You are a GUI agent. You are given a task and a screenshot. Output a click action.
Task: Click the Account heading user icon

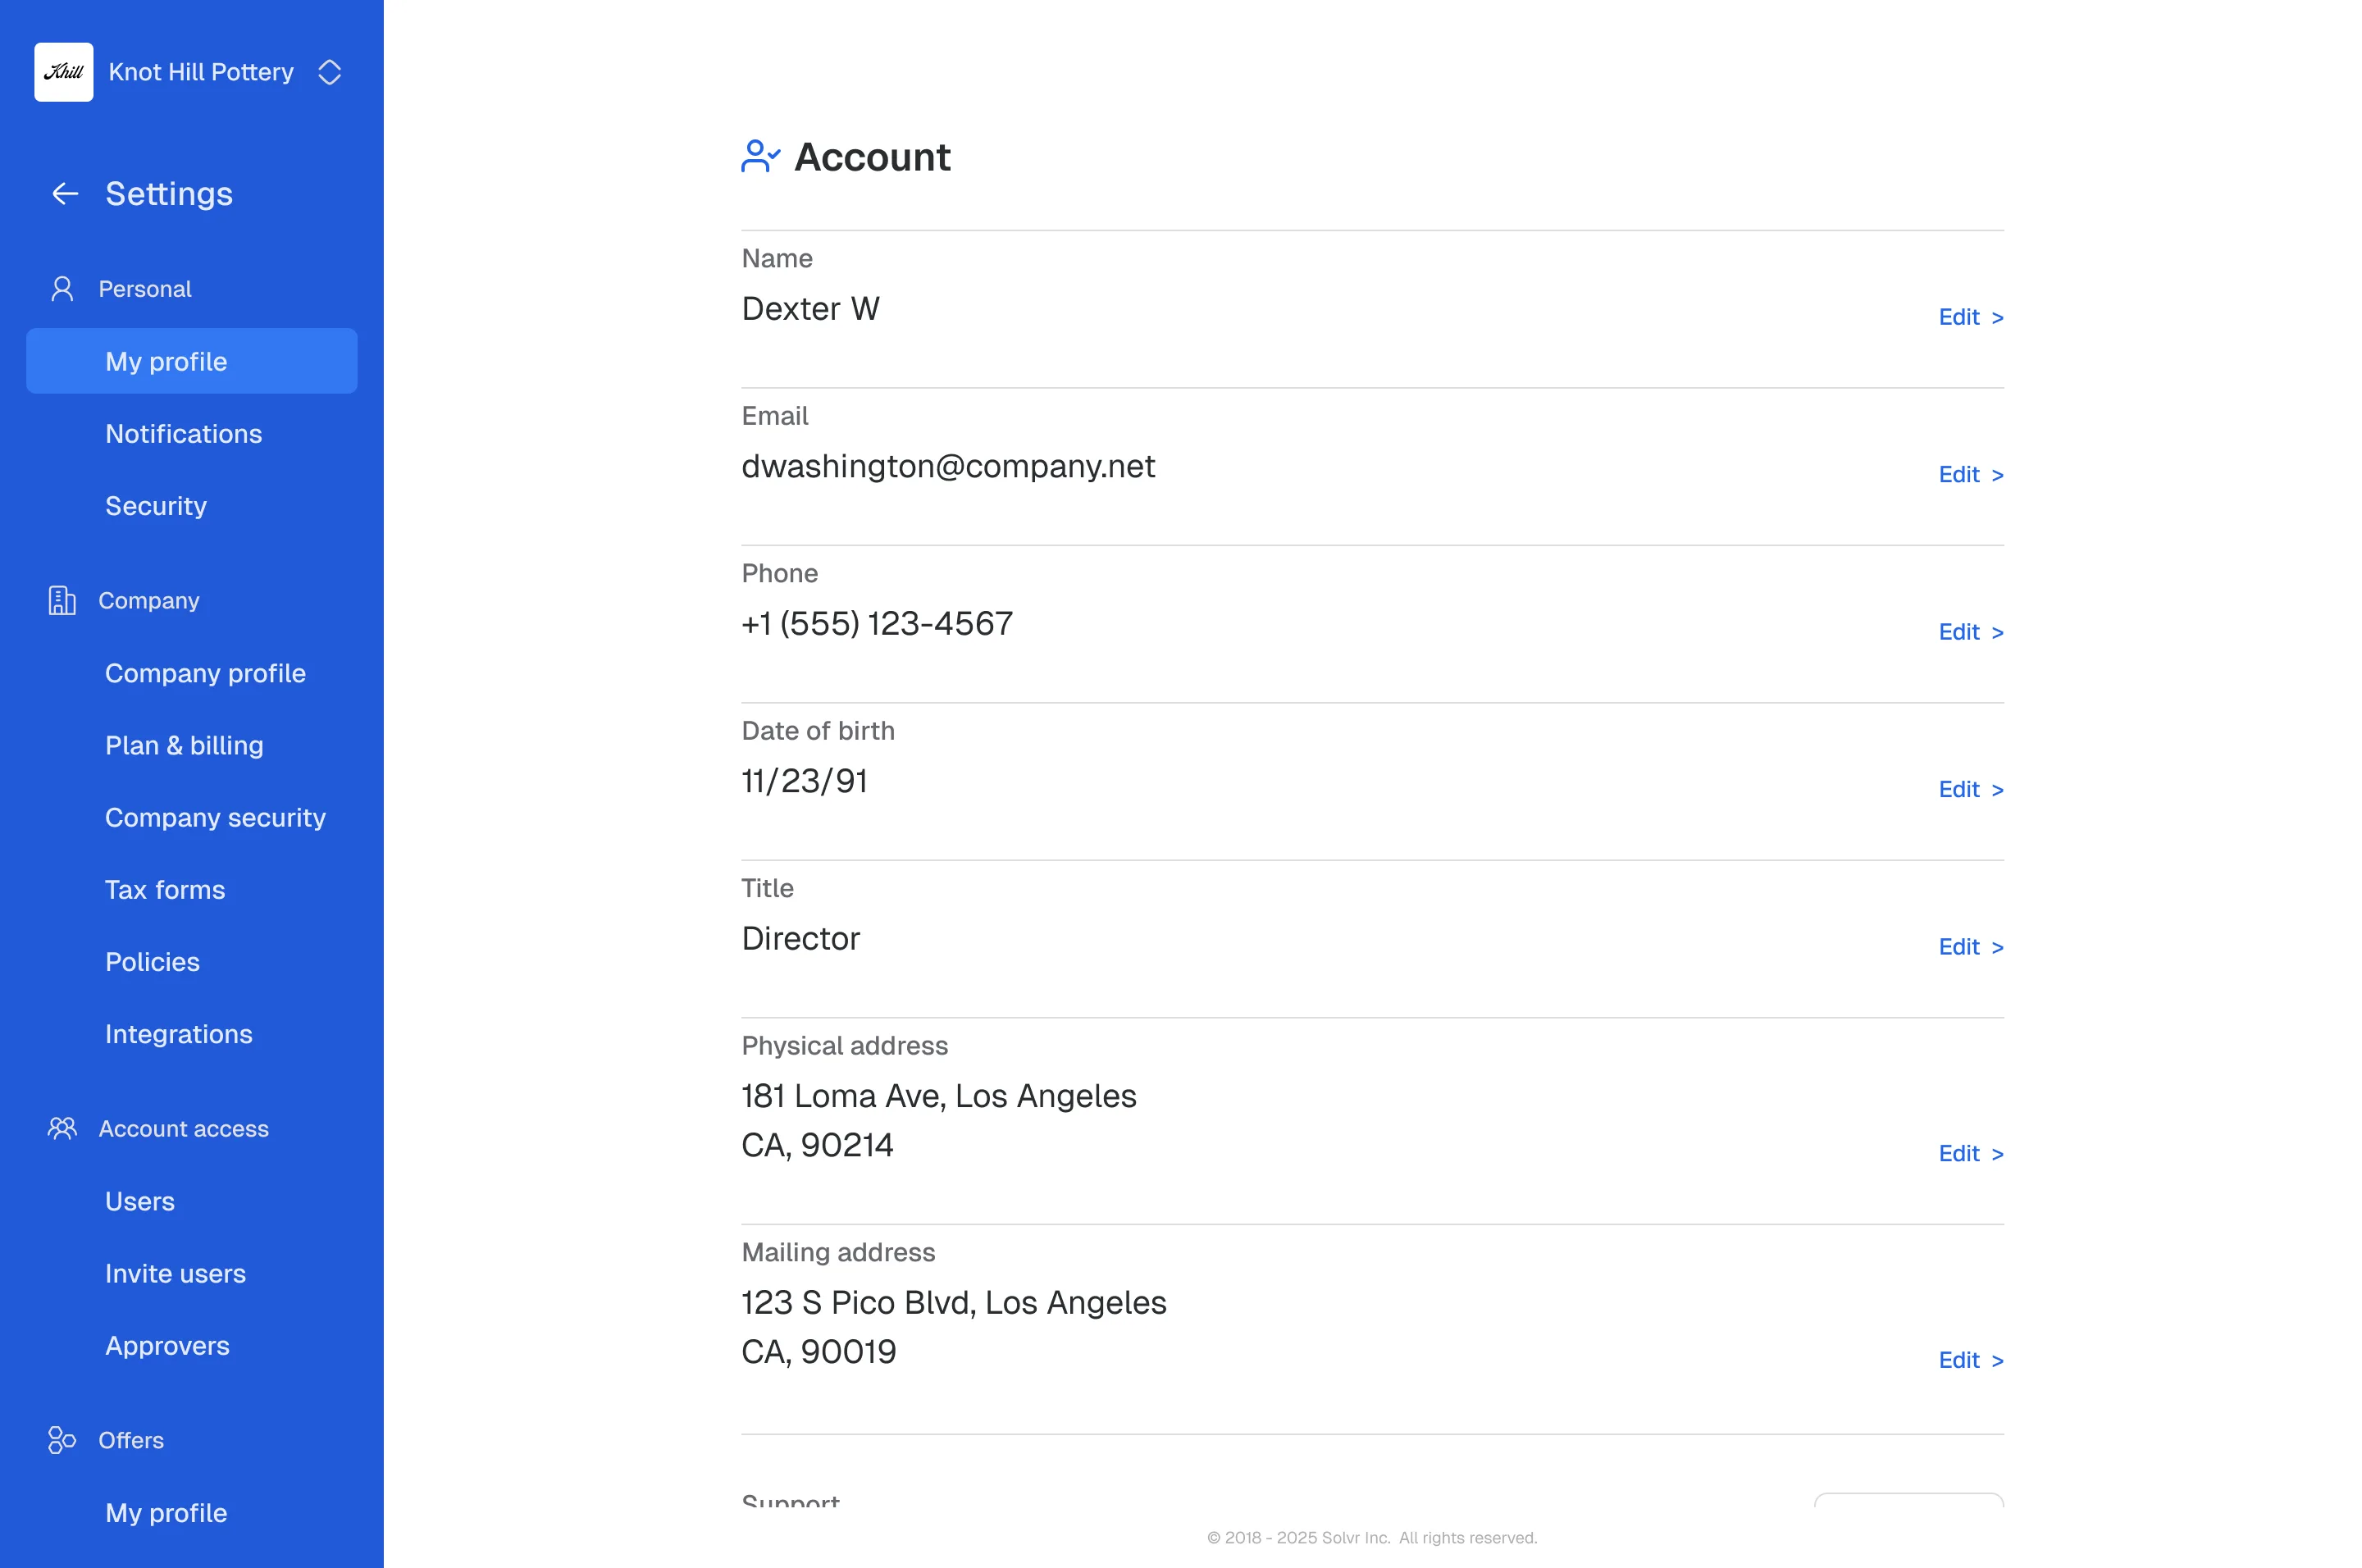(x=760, y=157)
